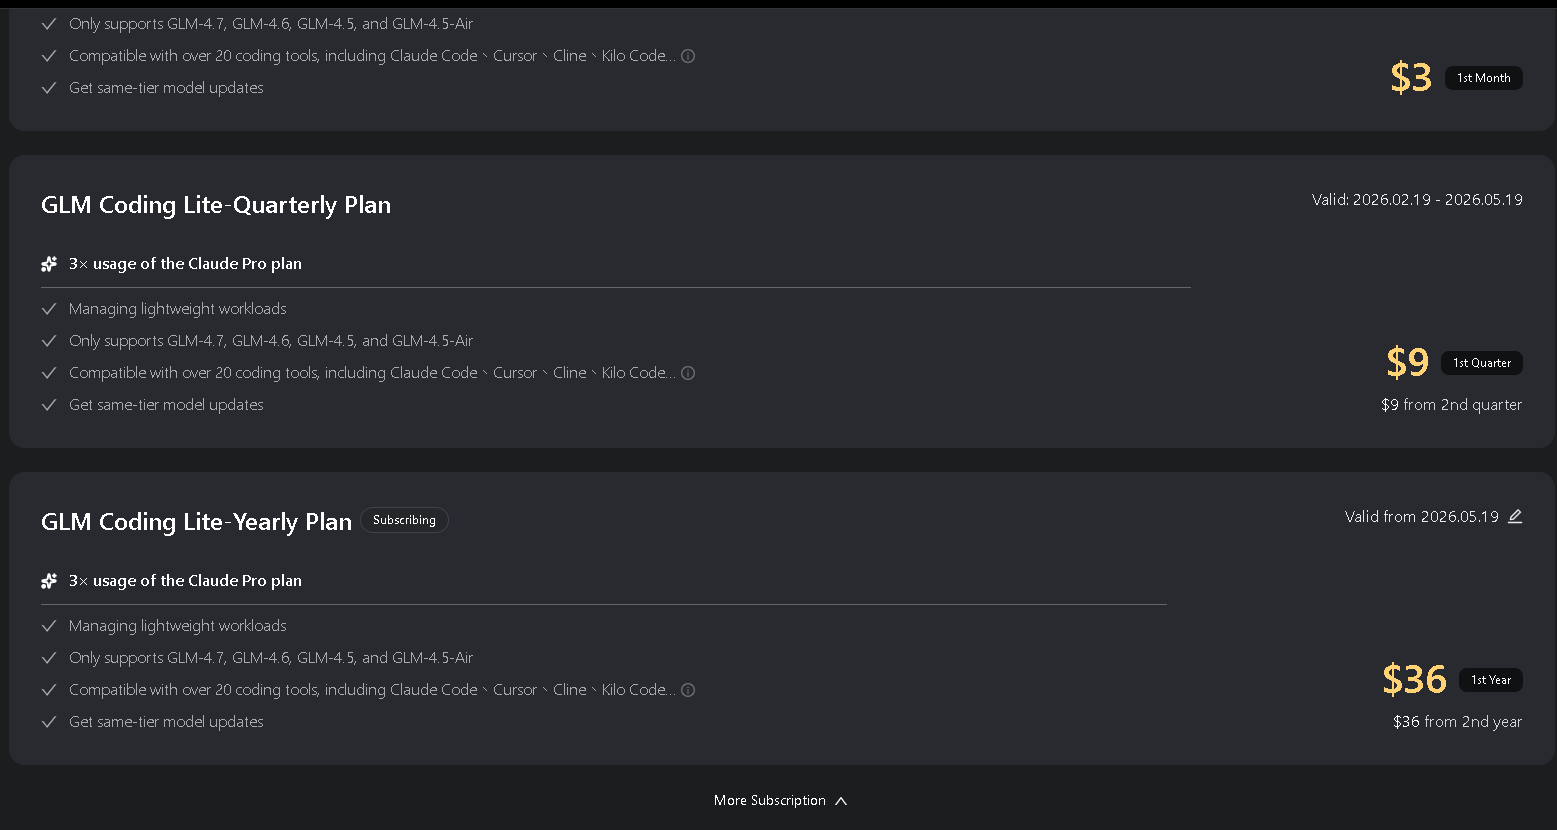
Task: Open info icon on Quarterly Plan coding tools line
Action: coord(688,373)
